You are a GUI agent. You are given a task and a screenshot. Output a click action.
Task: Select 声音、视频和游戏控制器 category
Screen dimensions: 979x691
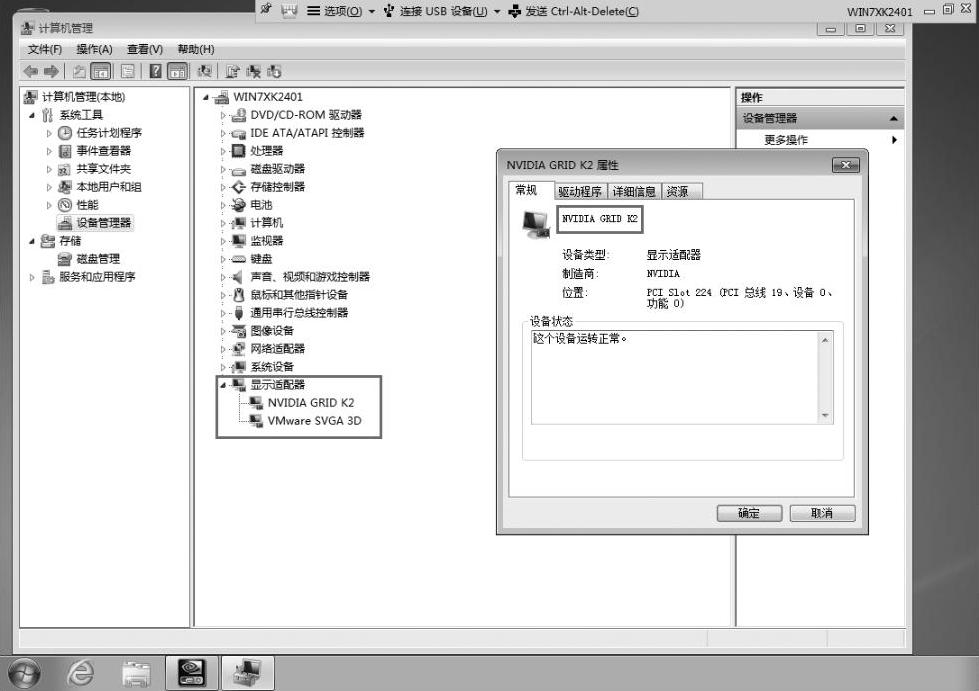click(310, 277)
